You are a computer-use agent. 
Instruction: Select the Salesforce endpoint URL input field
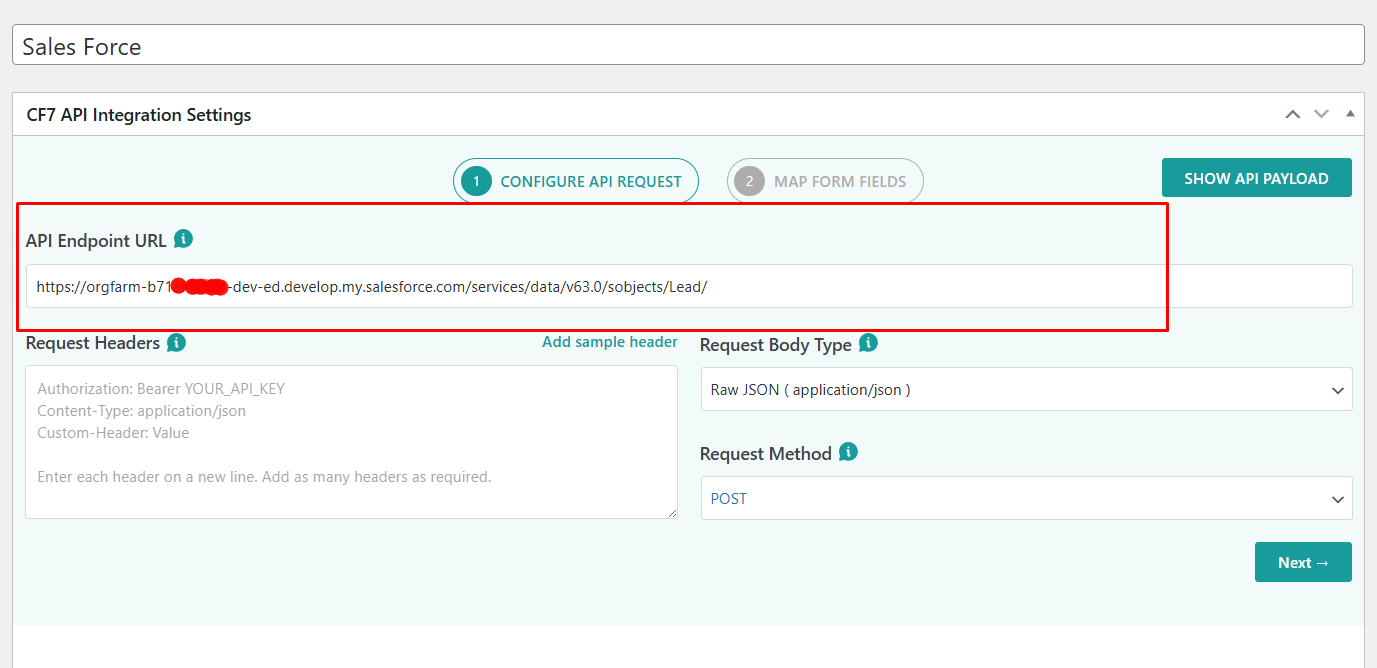[x=690, y=286]
